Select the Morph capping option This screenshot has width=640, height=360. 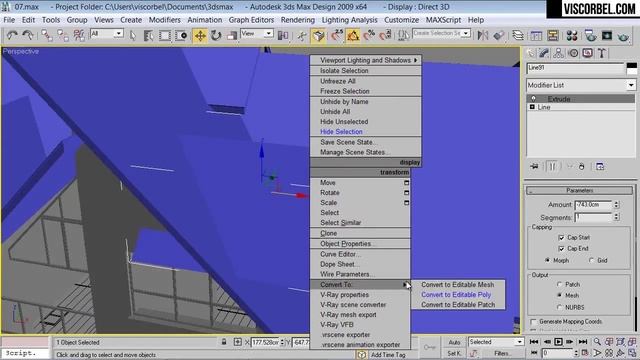[x=547, y=260]
